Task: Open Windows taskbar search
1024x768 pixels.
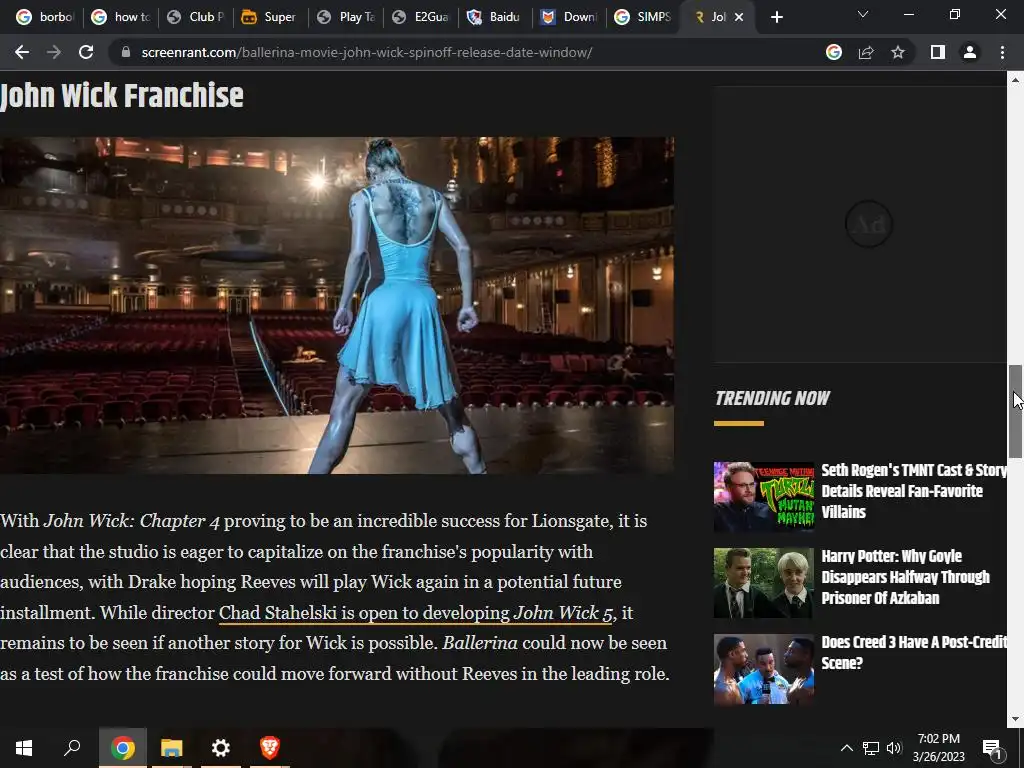Action: (72, 748)
